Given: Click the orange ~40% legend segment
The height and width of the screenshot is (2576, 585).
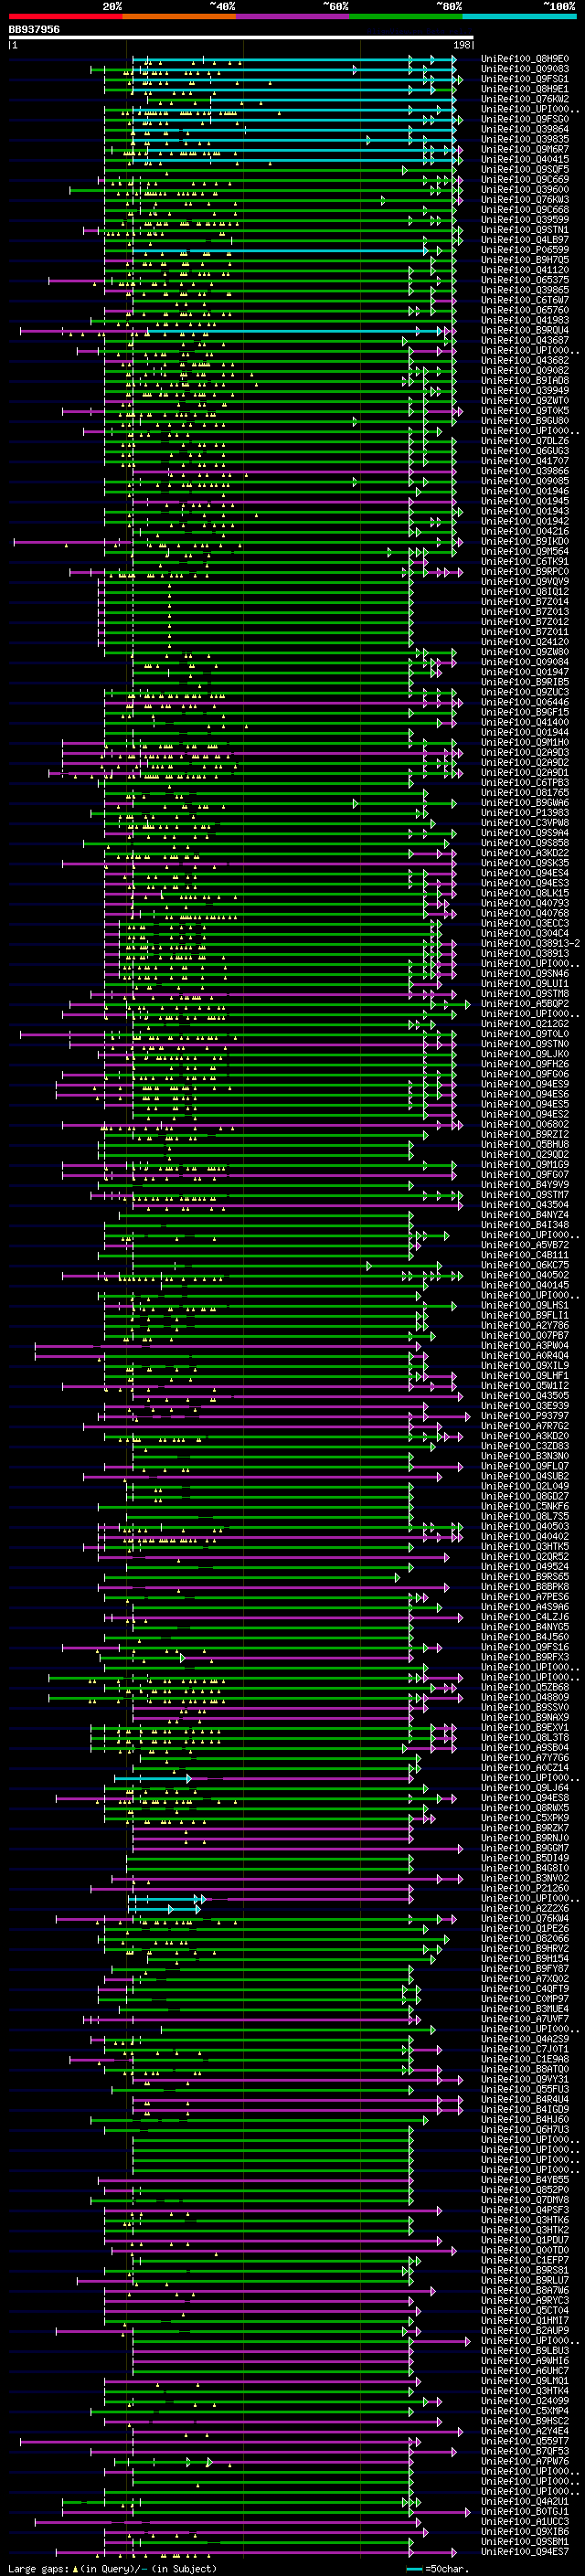Looking at the screenshot, I should point(179,16).
